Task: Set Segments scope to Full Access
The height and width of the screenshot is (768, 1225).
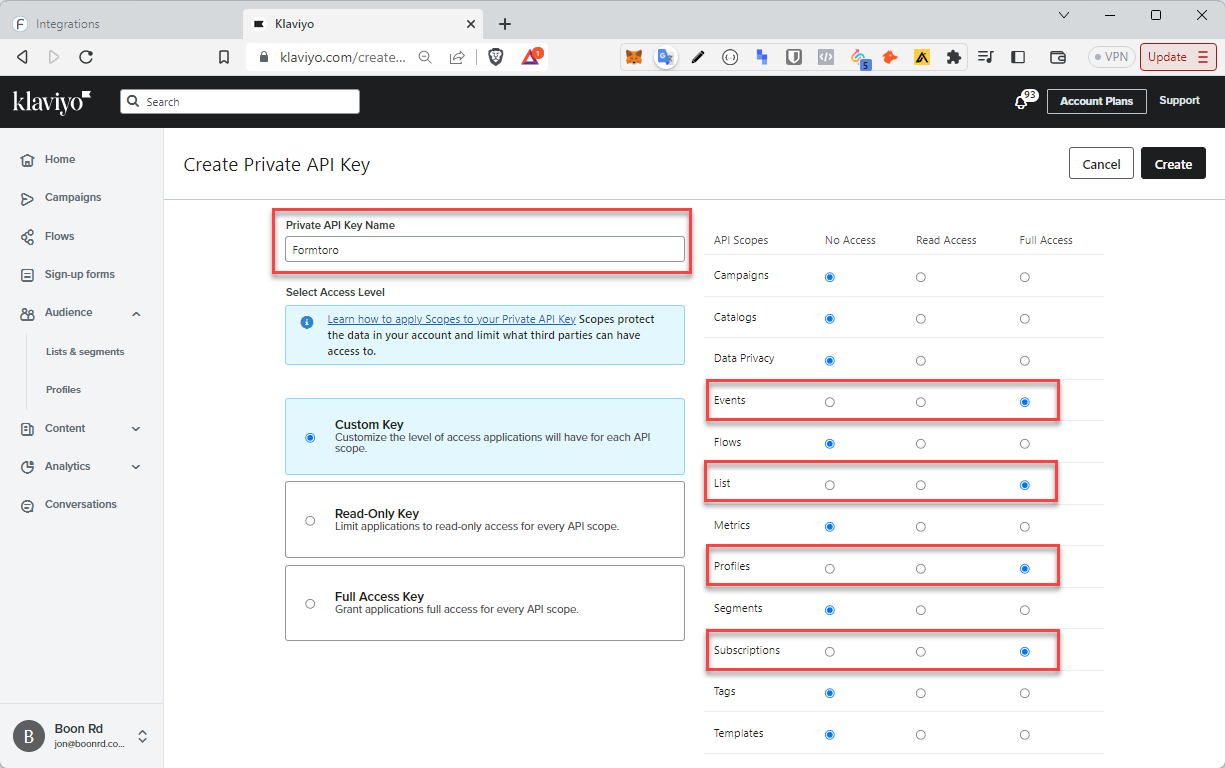Action: [1025, 610]
